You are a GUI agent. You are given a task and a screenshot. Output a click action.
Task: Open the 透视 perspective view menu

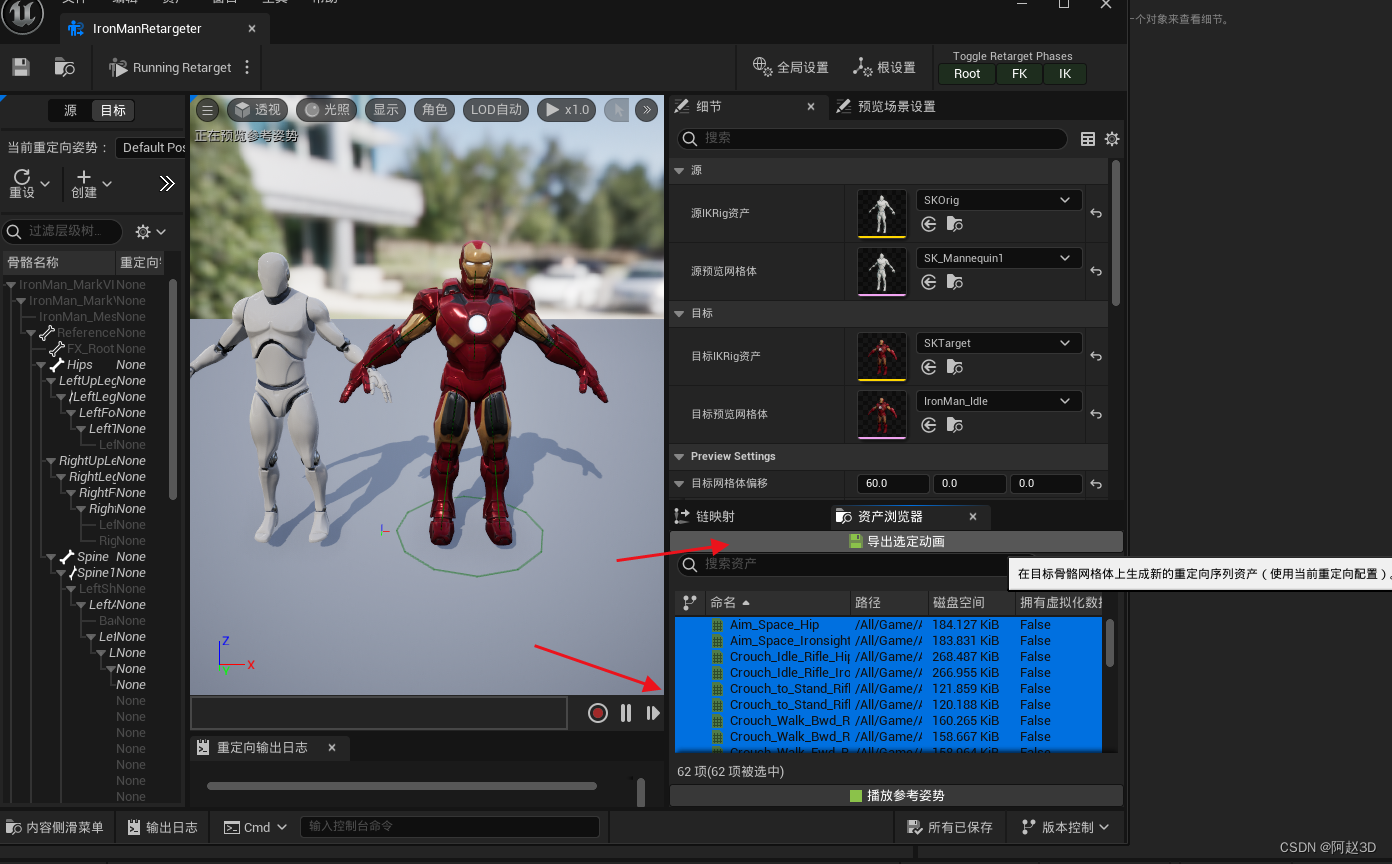point(258,110)
